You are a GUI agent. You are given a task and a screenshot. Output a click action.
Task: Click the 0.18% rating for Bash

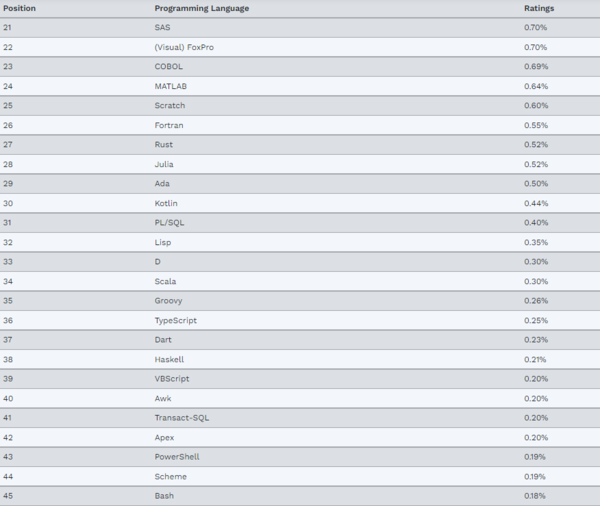(x=535, y=496)
